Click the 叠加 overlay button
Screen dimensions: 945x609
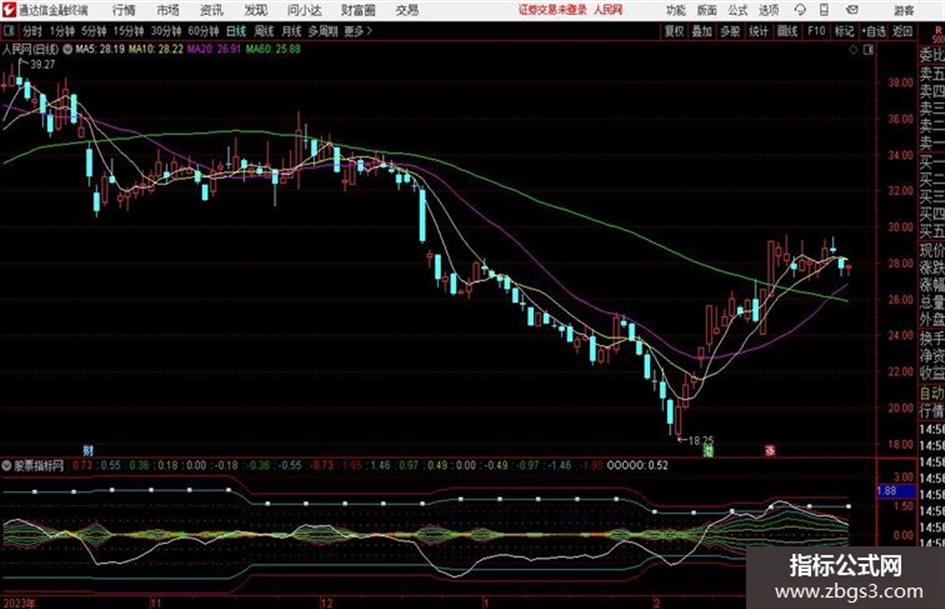(x=702, y=31)
